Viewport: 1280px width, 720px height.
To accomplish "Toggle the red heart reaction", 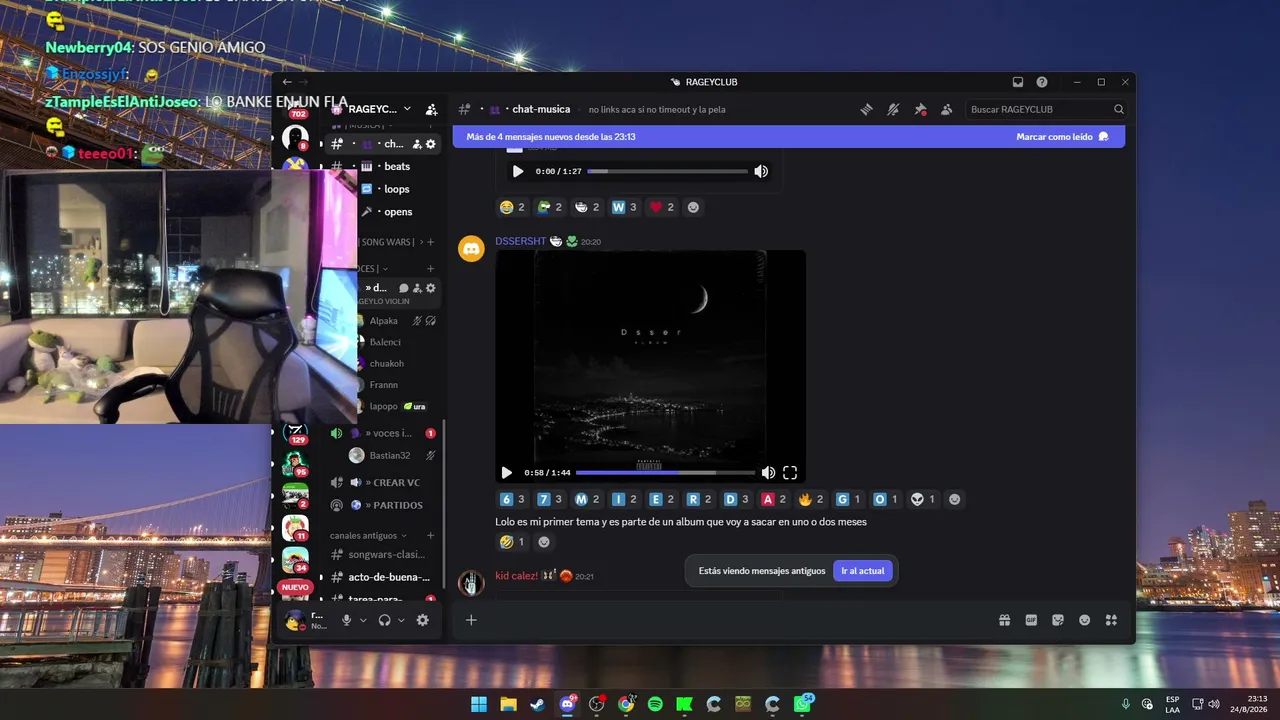I will tap(662, 207).
